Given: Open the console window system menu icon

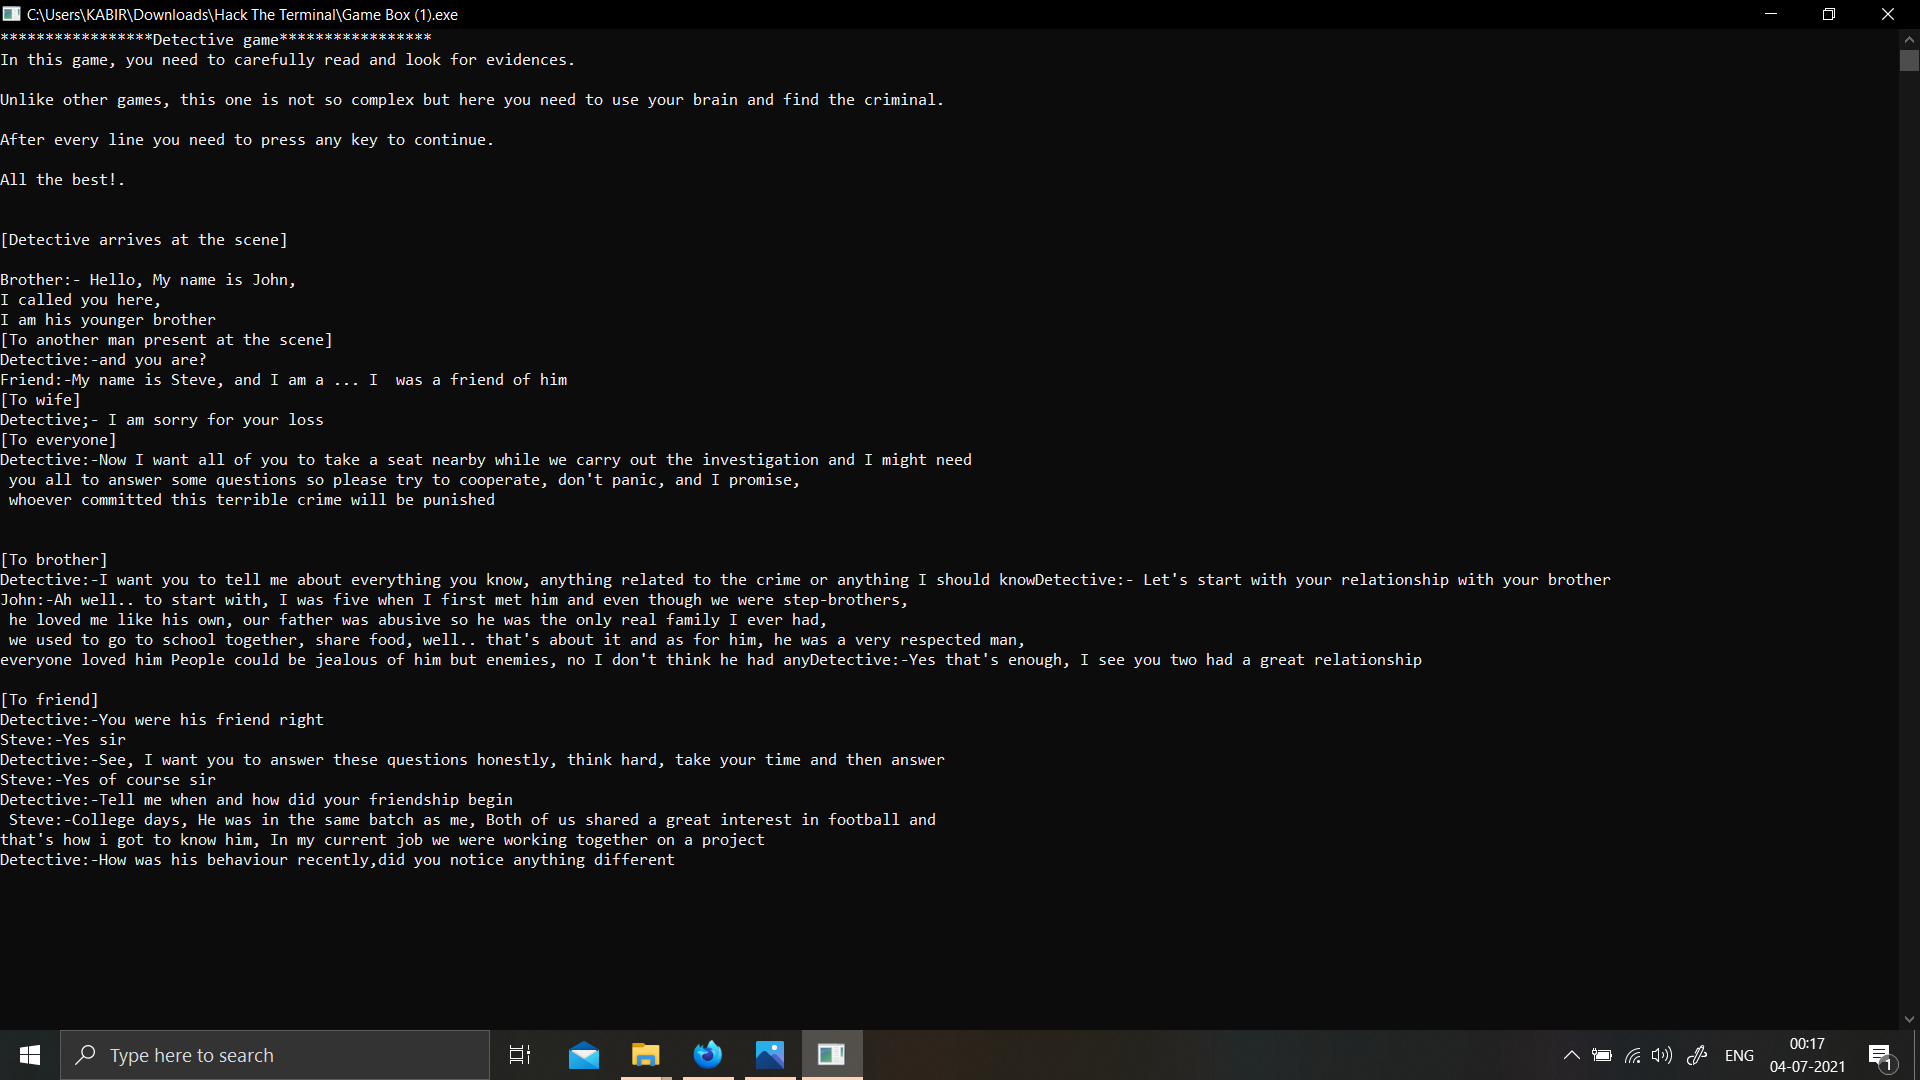Looking at the screenshot, I should click(12, 14).
